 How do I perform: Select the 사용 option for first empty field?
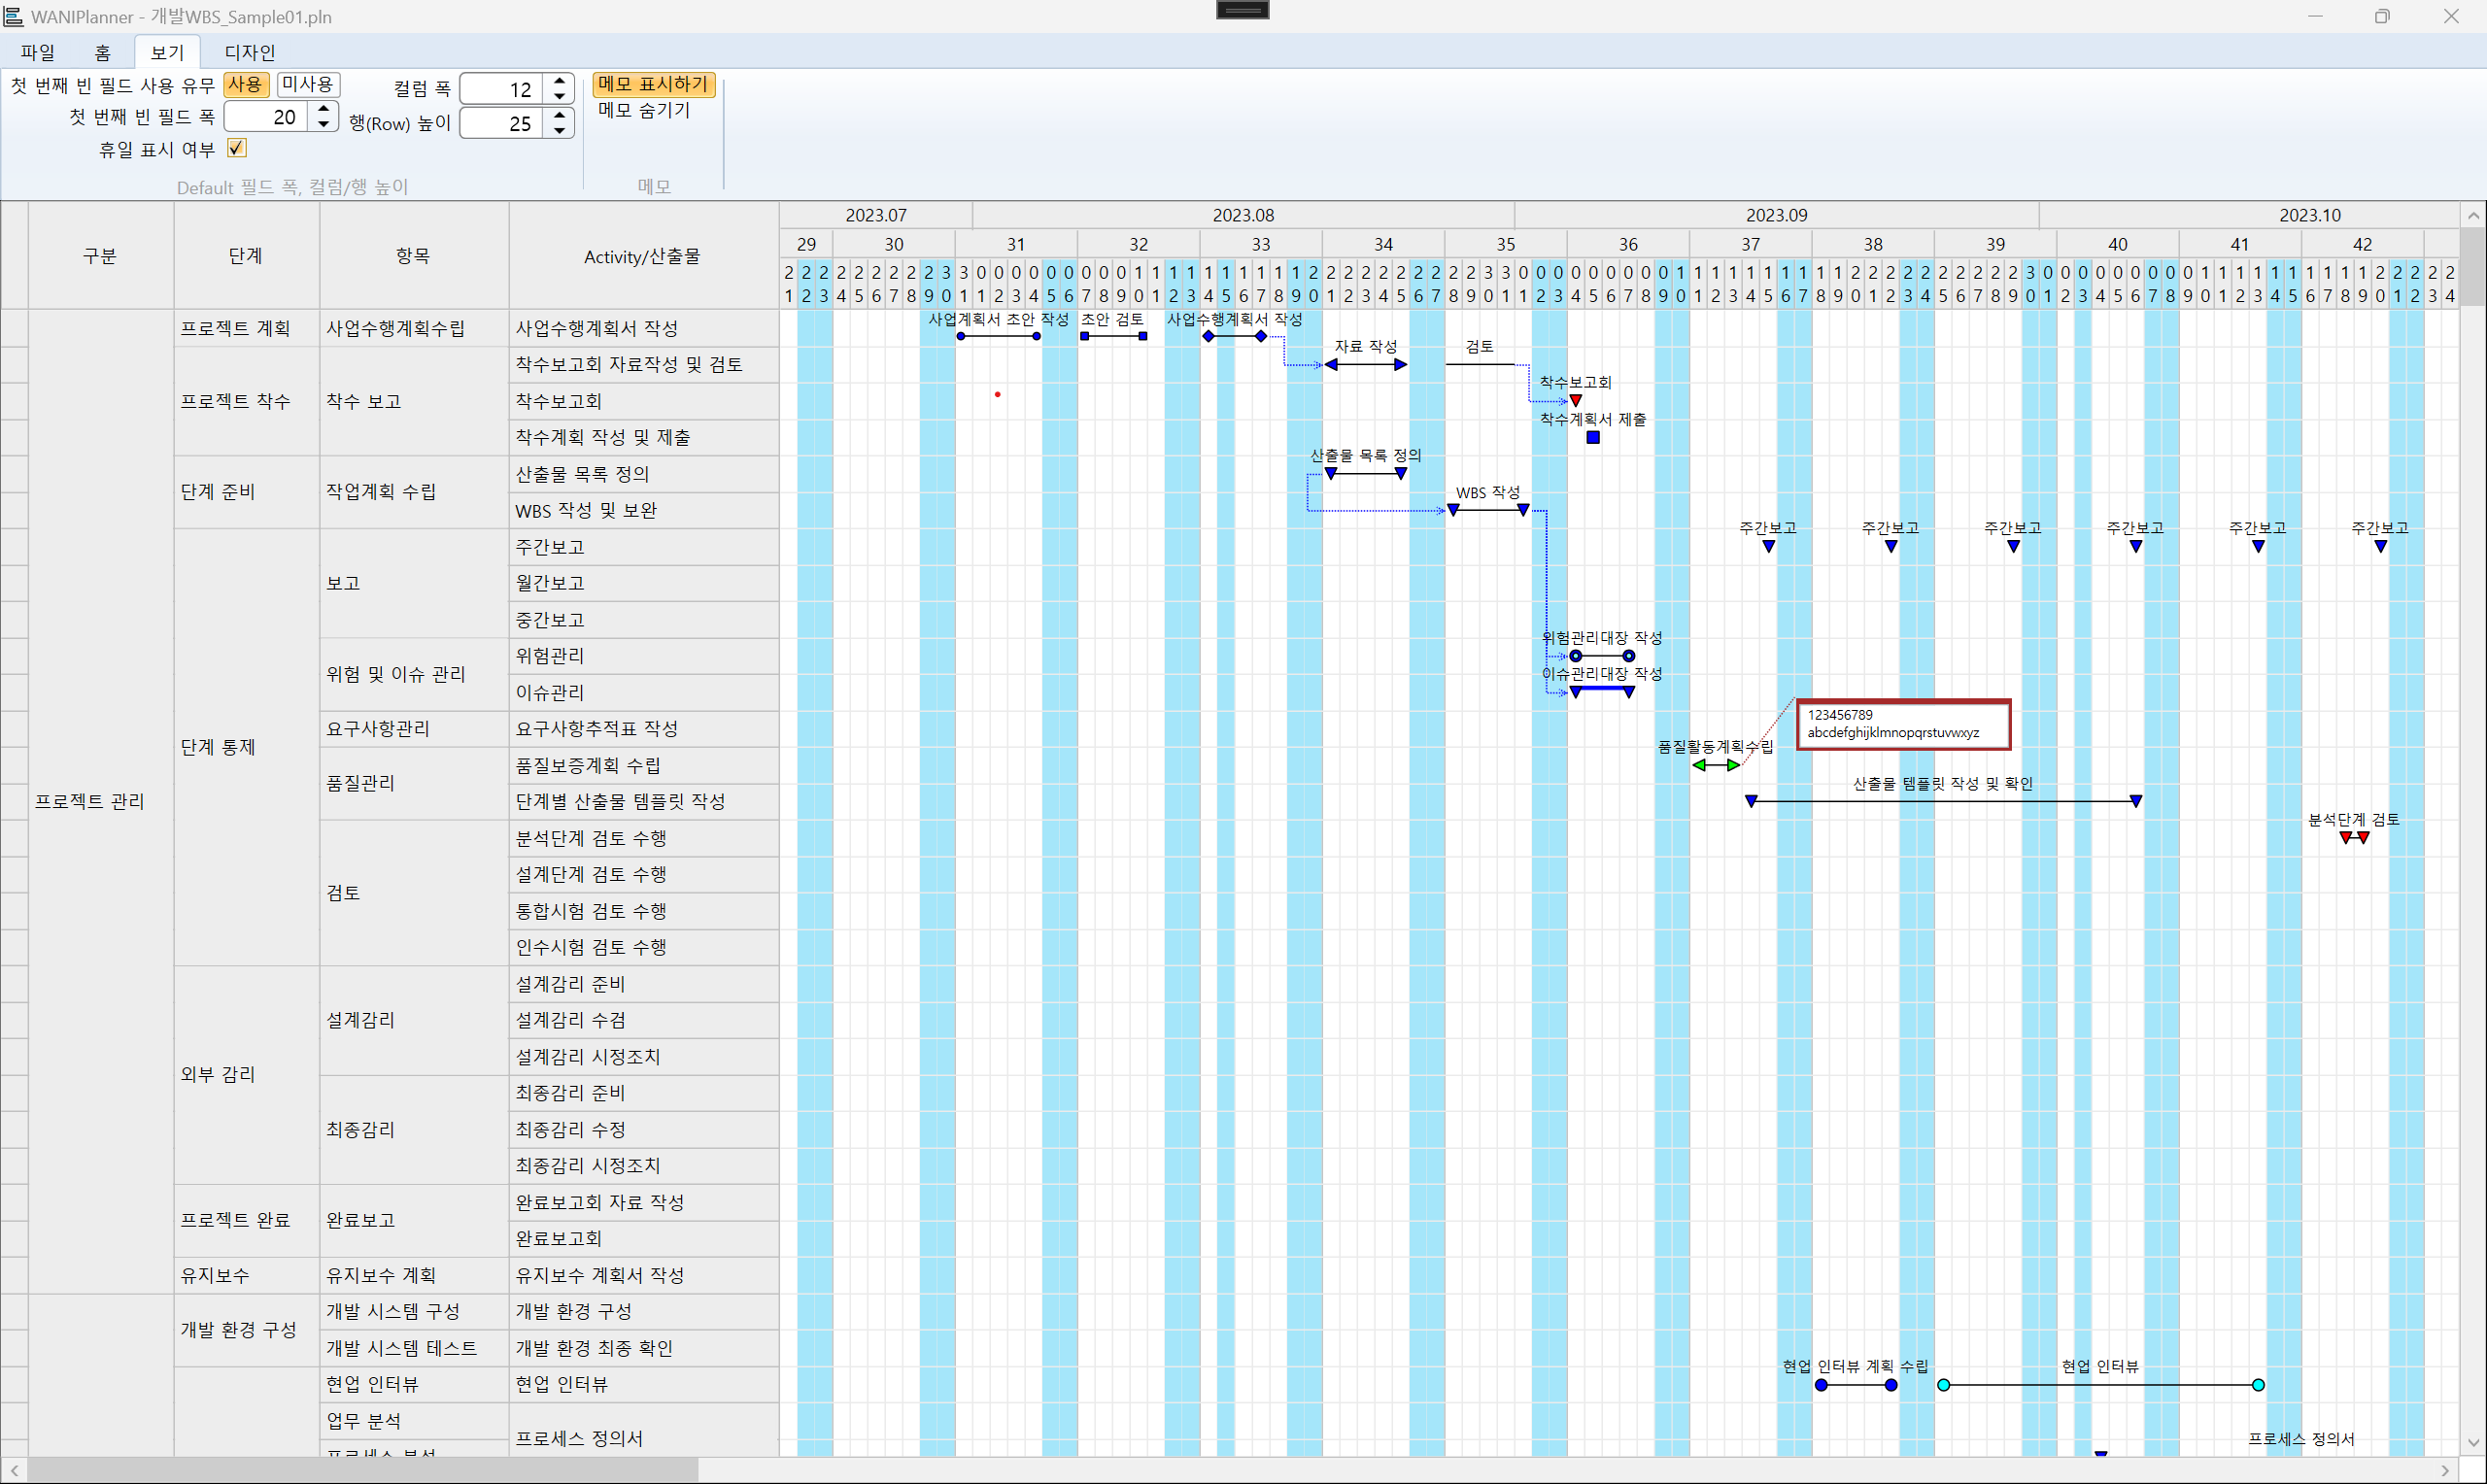(x=245, y=84)
